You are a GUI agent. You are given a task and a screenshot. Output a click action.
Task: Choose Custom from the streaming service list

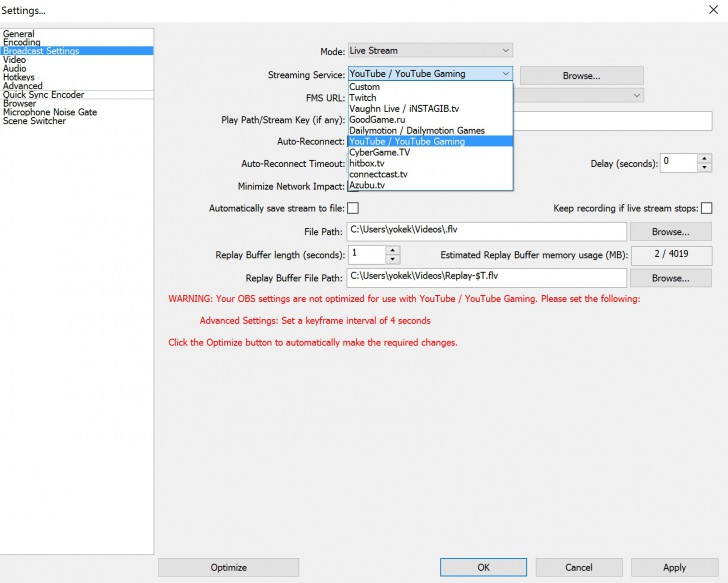(x=430, y=87)
